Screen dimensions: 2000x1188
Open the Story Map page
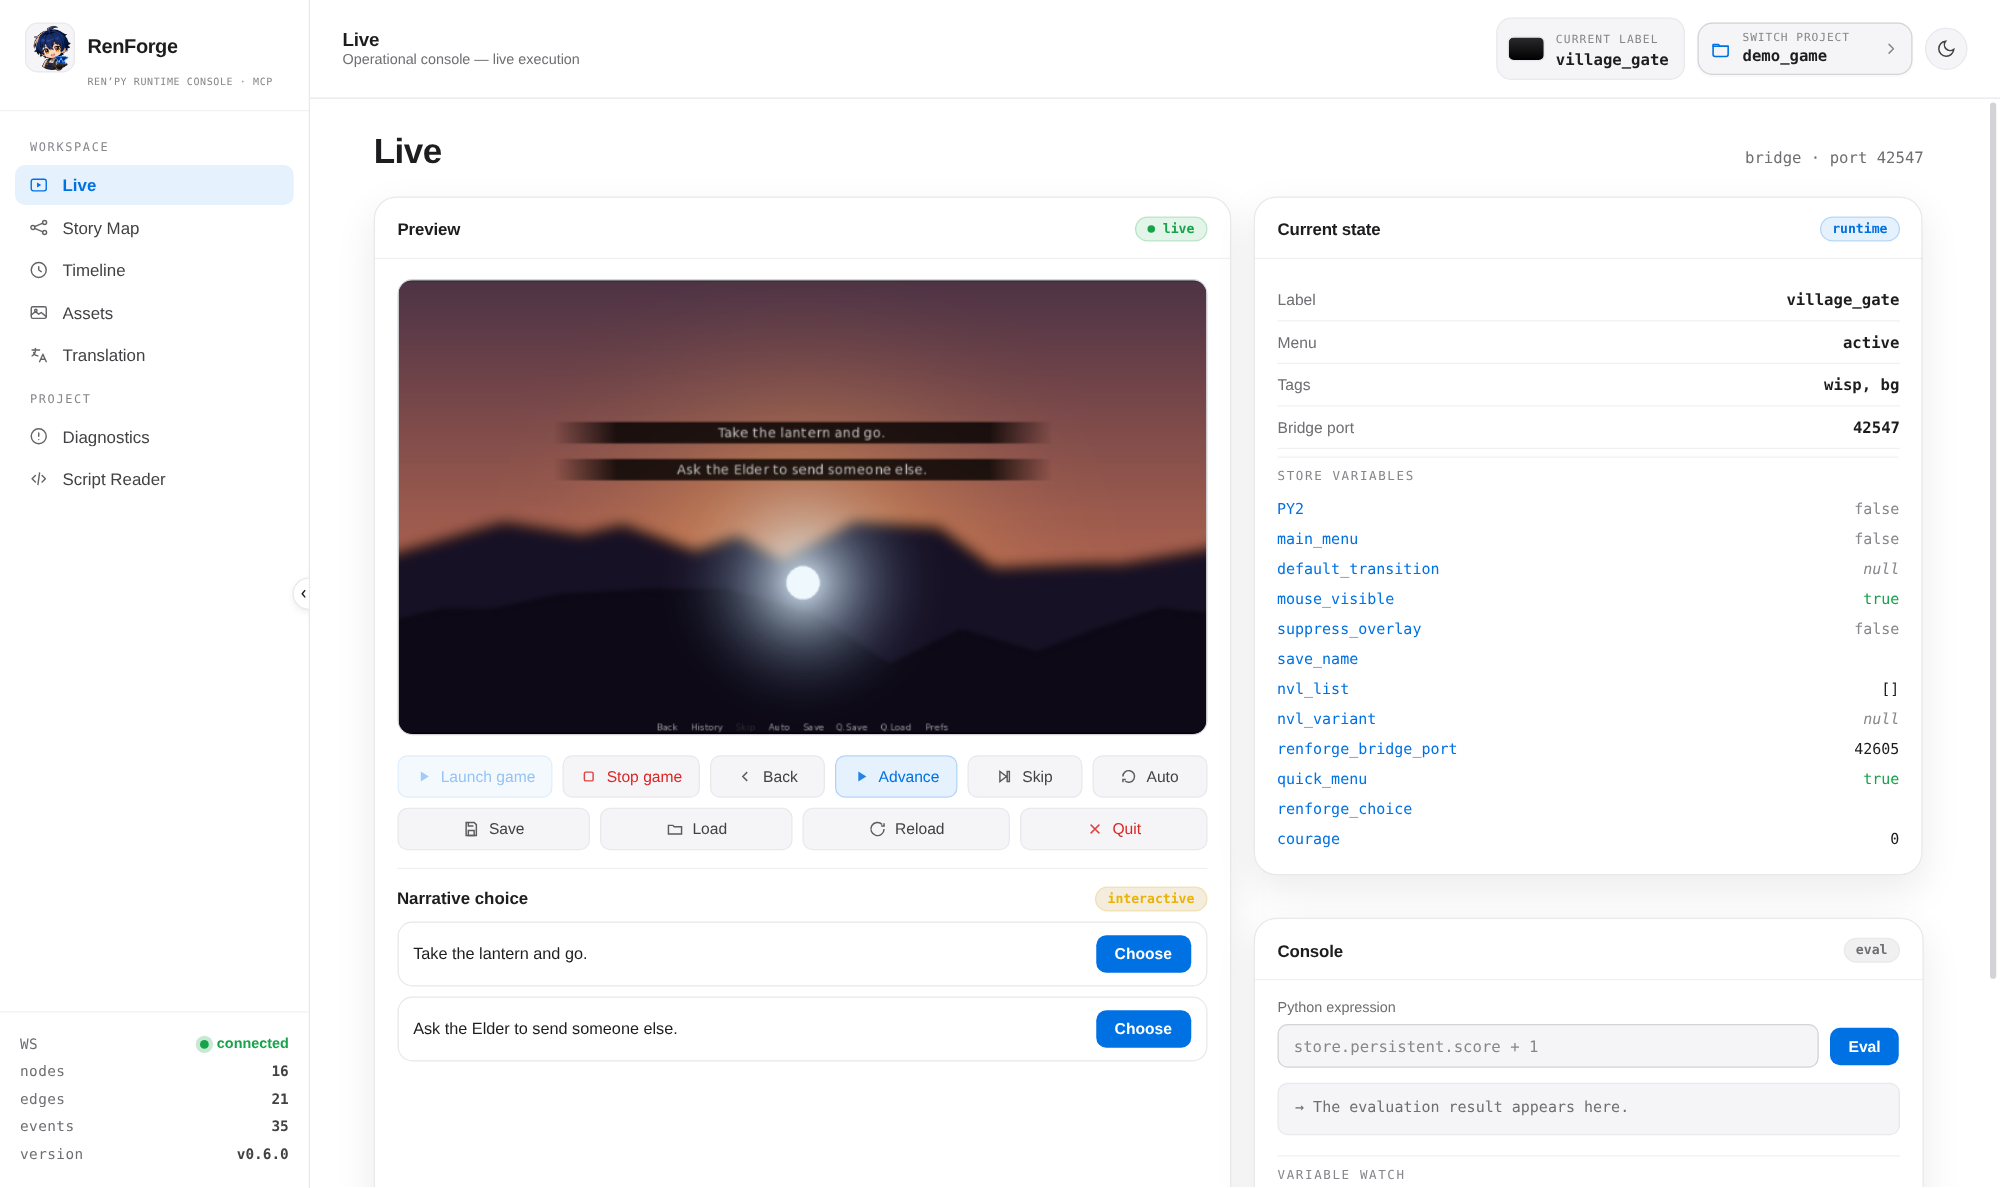pos(154,228)
